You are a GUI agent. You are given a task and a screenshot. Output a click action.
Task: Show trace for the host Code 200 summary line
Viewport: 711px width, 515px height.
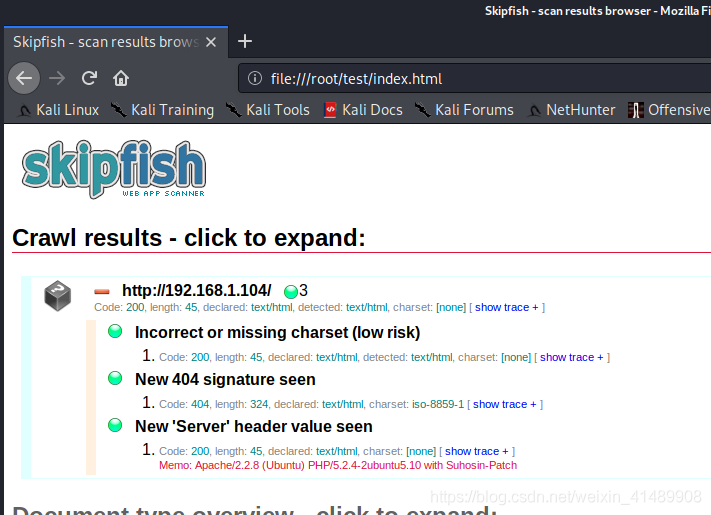pyautogui.click(x=506, y=307)
